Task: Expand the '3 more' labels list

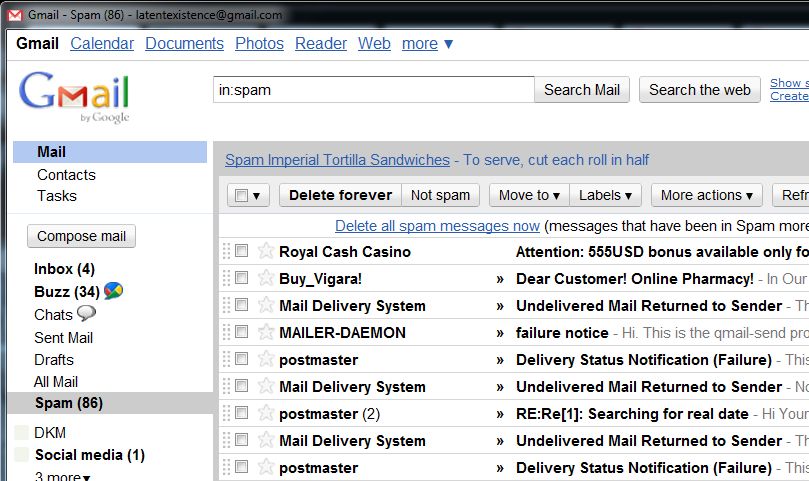Action: [x=62, y=476]
